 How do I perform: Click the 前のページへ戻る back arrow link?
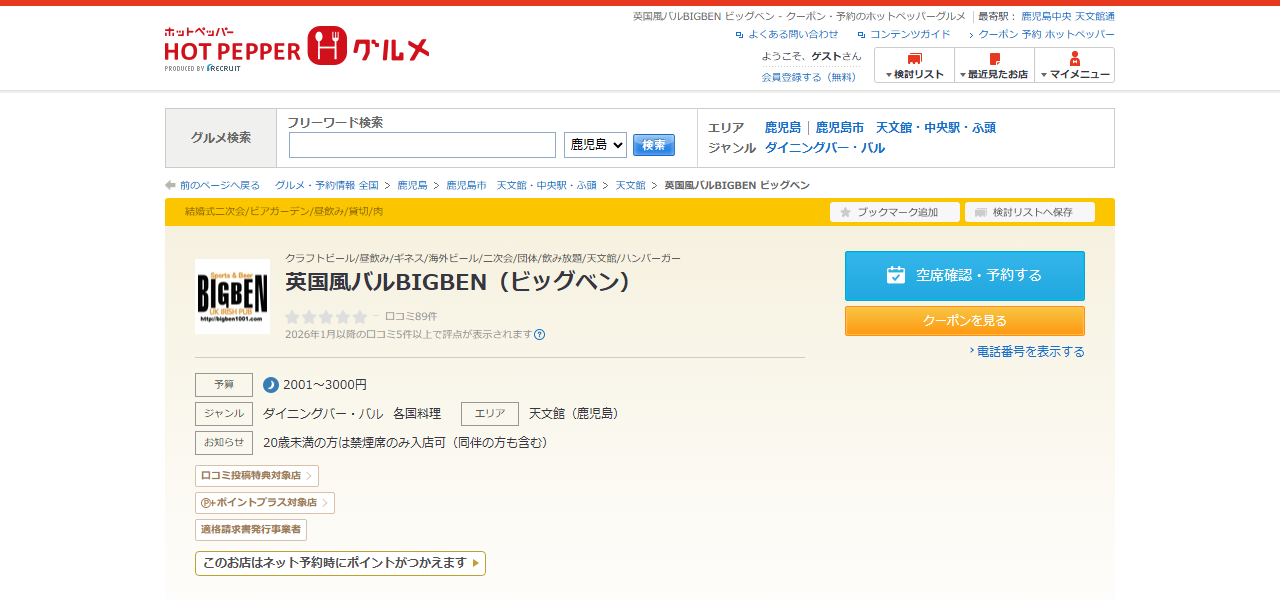[x=212, y=185]
